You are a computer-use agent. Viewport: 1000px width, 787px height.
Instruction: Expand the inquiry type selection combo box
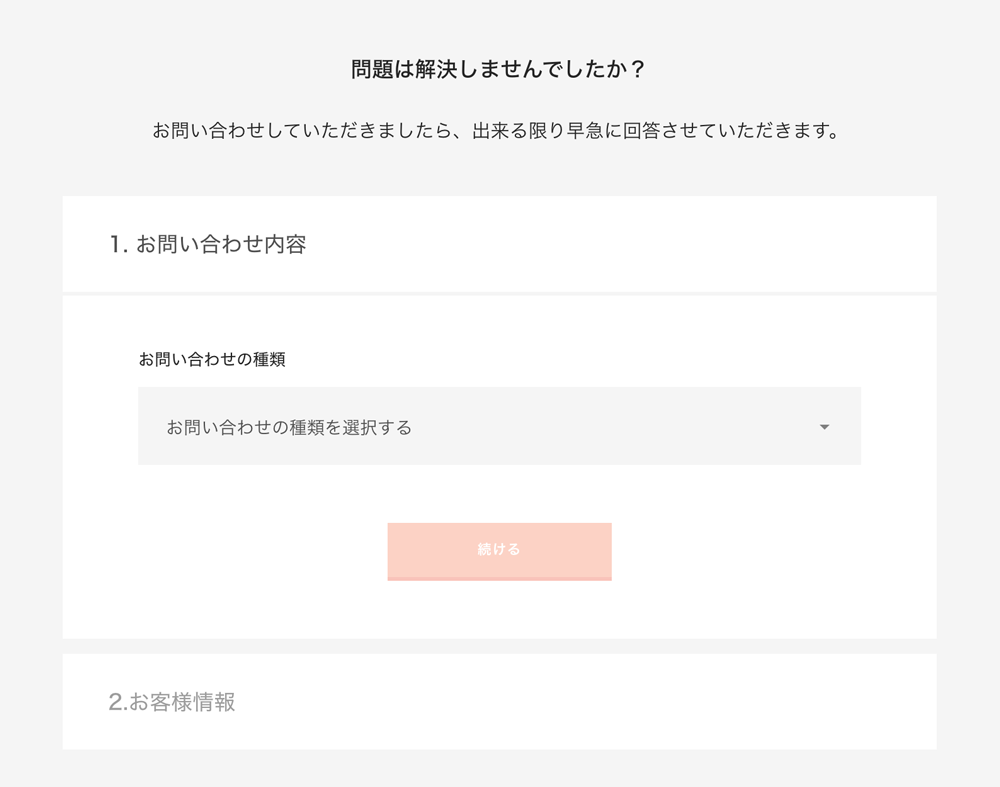point(499,426)
